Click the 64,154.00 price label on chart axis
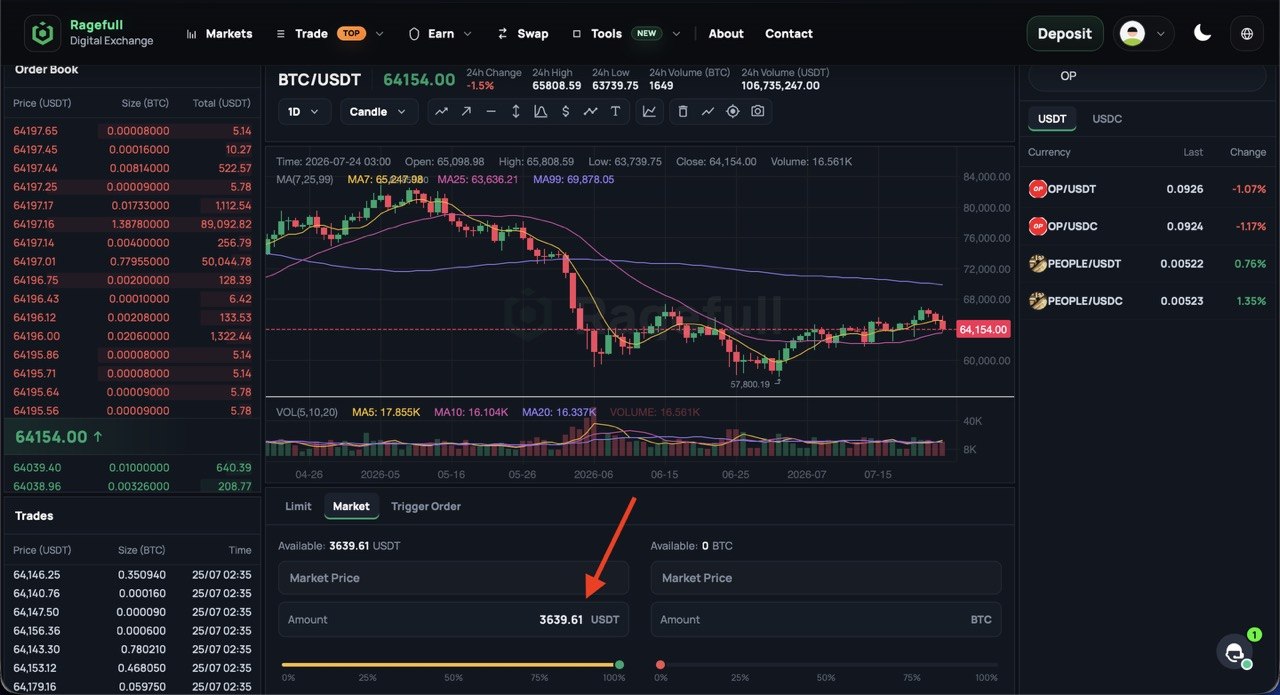The height and width of the screenshot is (695, 1280). (984, 329)
